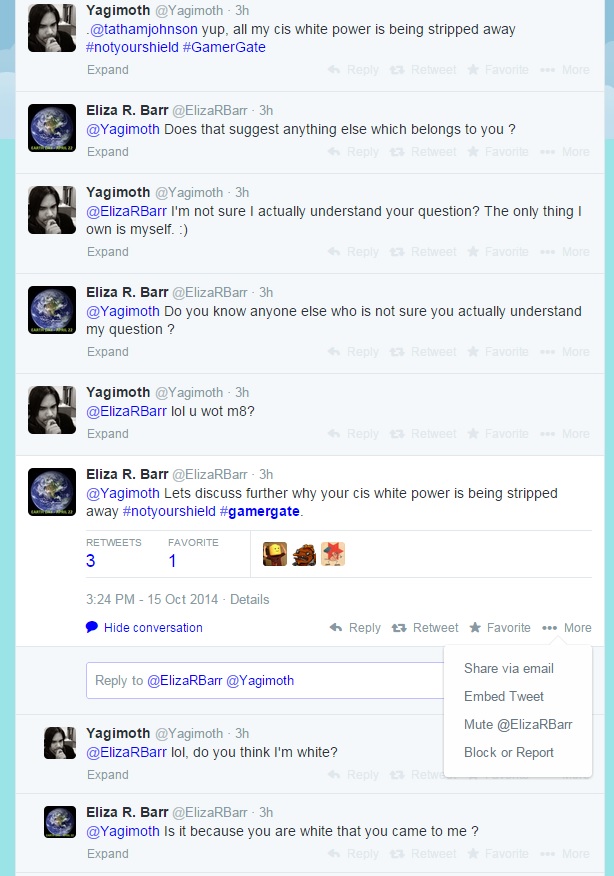Select Block or Report menu entry
The width and height of the screenshot is (614, 876).
tap(508, 753)
